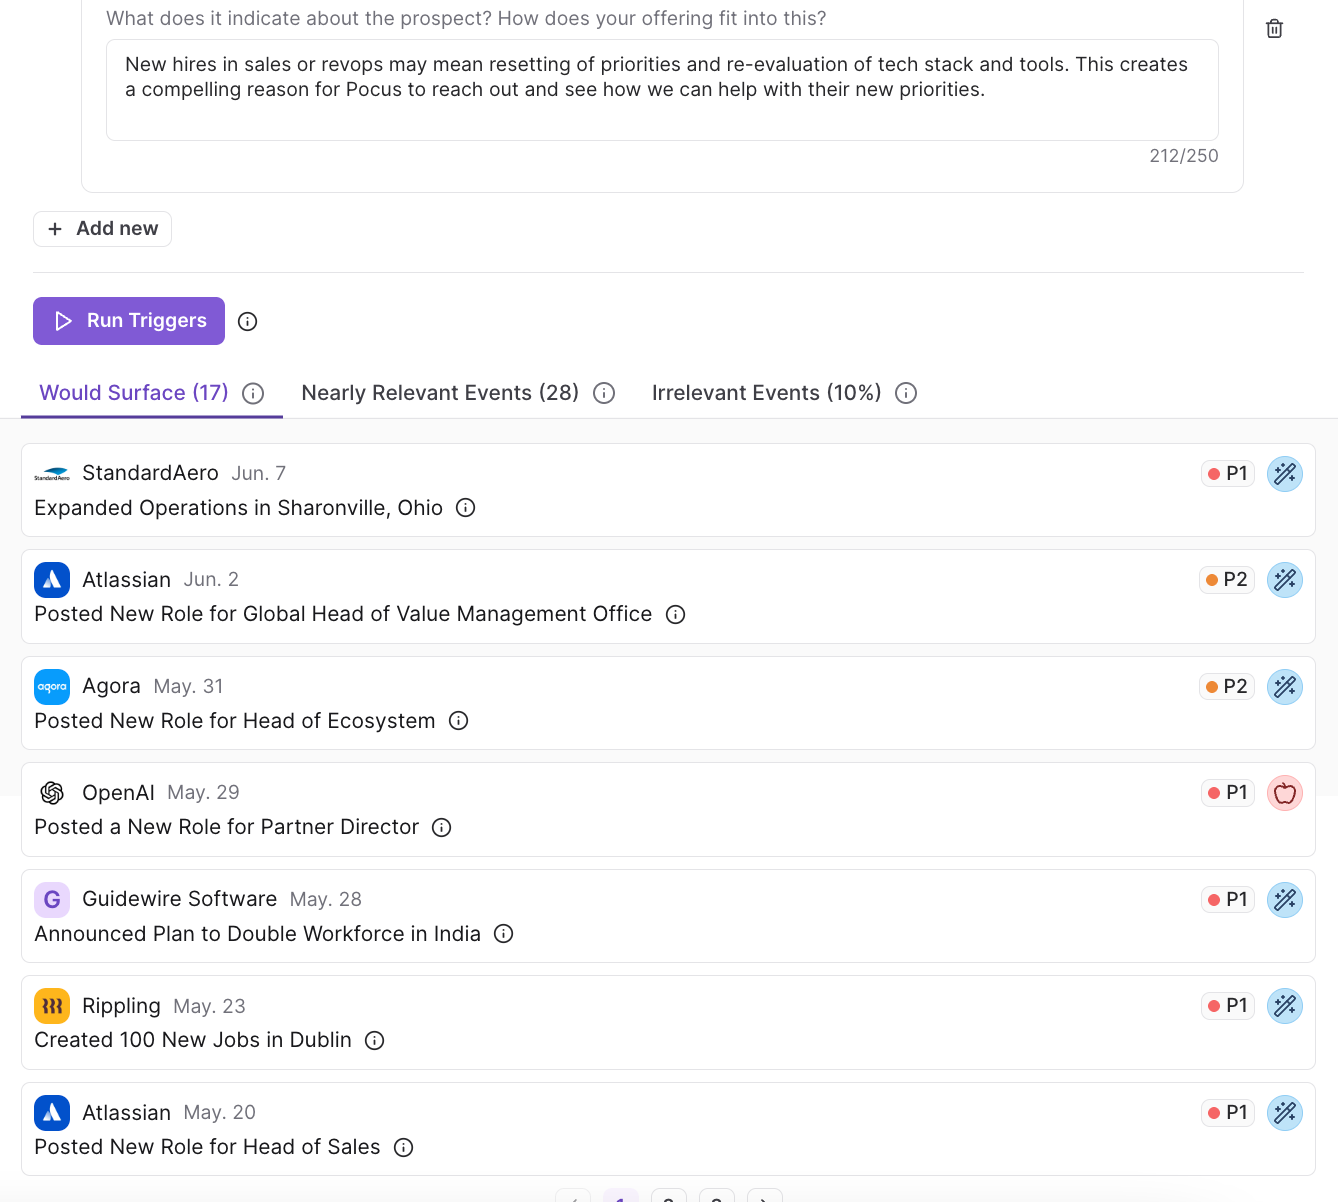Click the 212/250 character counter
Screen dimensions: 1338x1202
tap(1184, 156)
